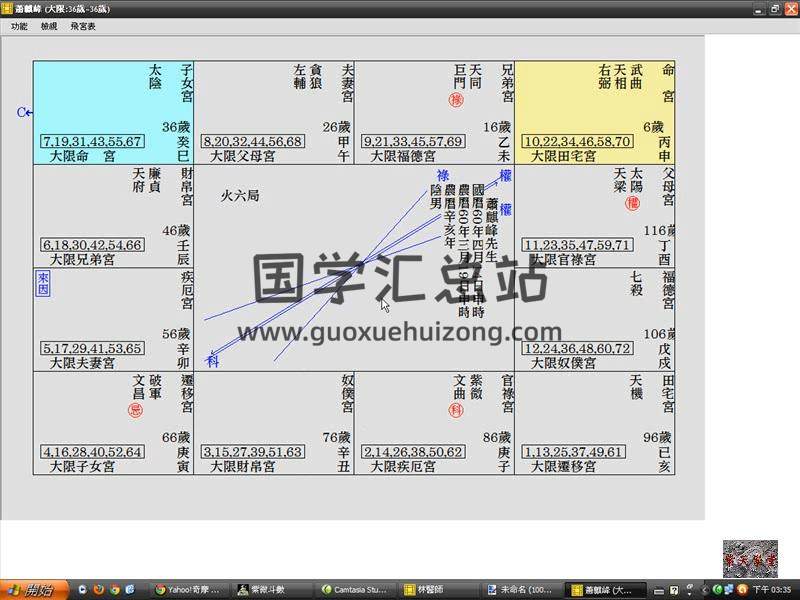Open the 檢視 menu
The image size is (800, 600).
[x=49, y=26]
